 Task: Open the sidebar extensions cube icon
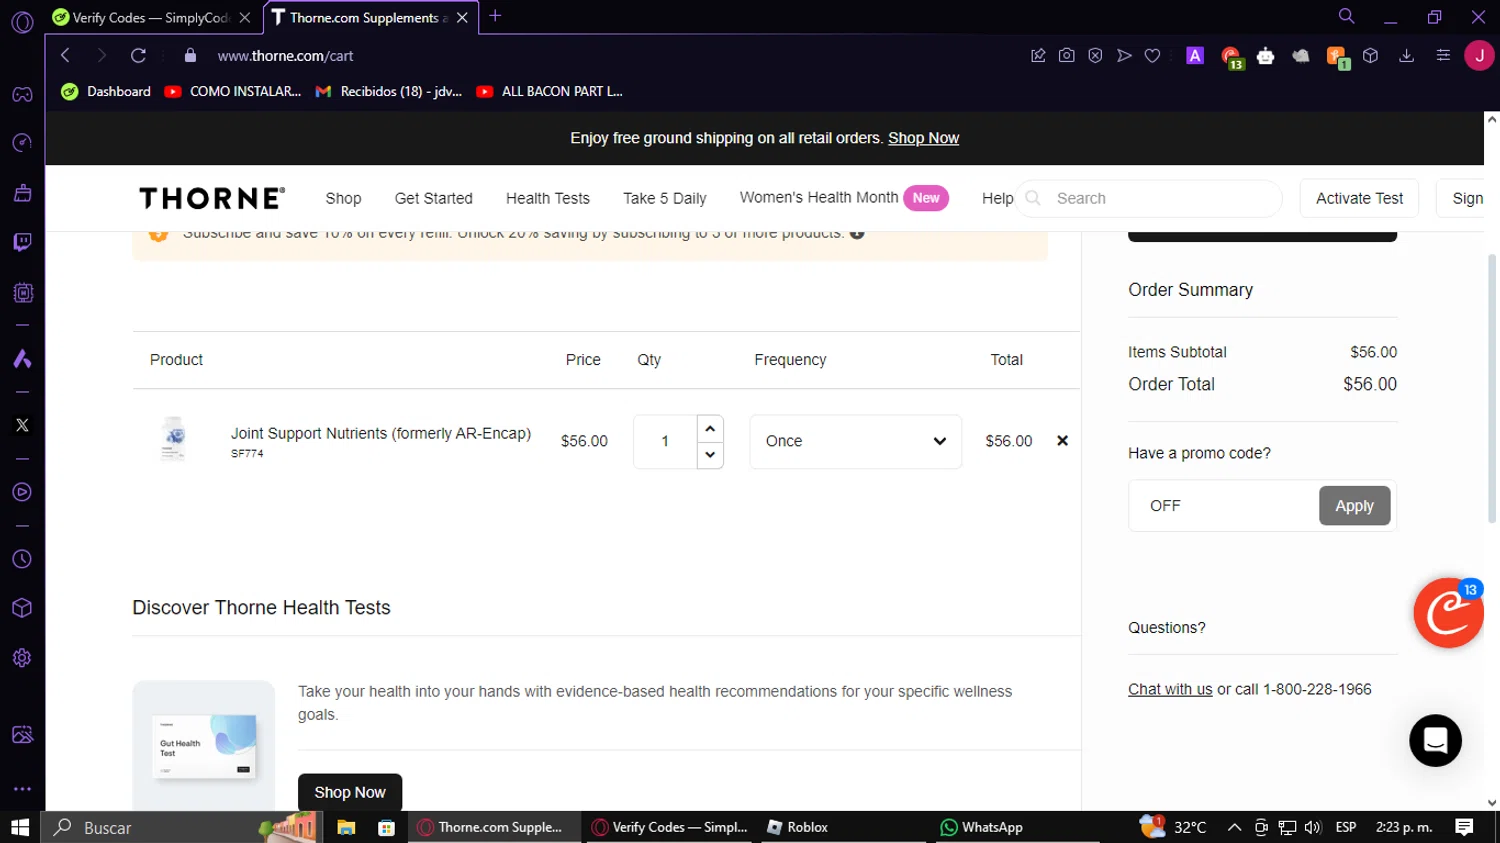tap(22, 608)
